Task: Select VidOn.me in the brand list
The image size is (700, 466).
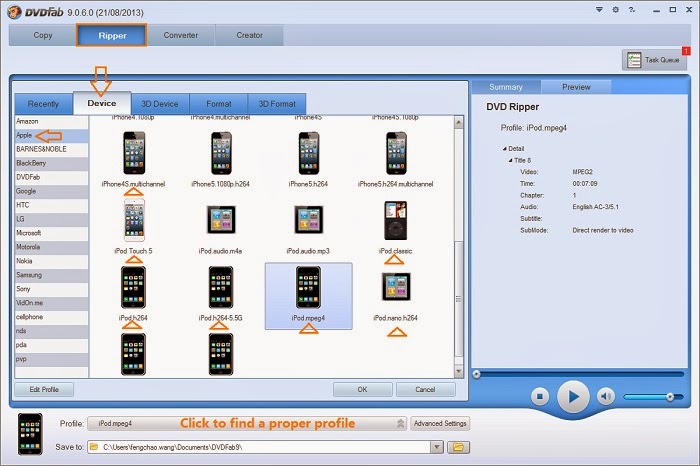Action: (x=51, y=303)
